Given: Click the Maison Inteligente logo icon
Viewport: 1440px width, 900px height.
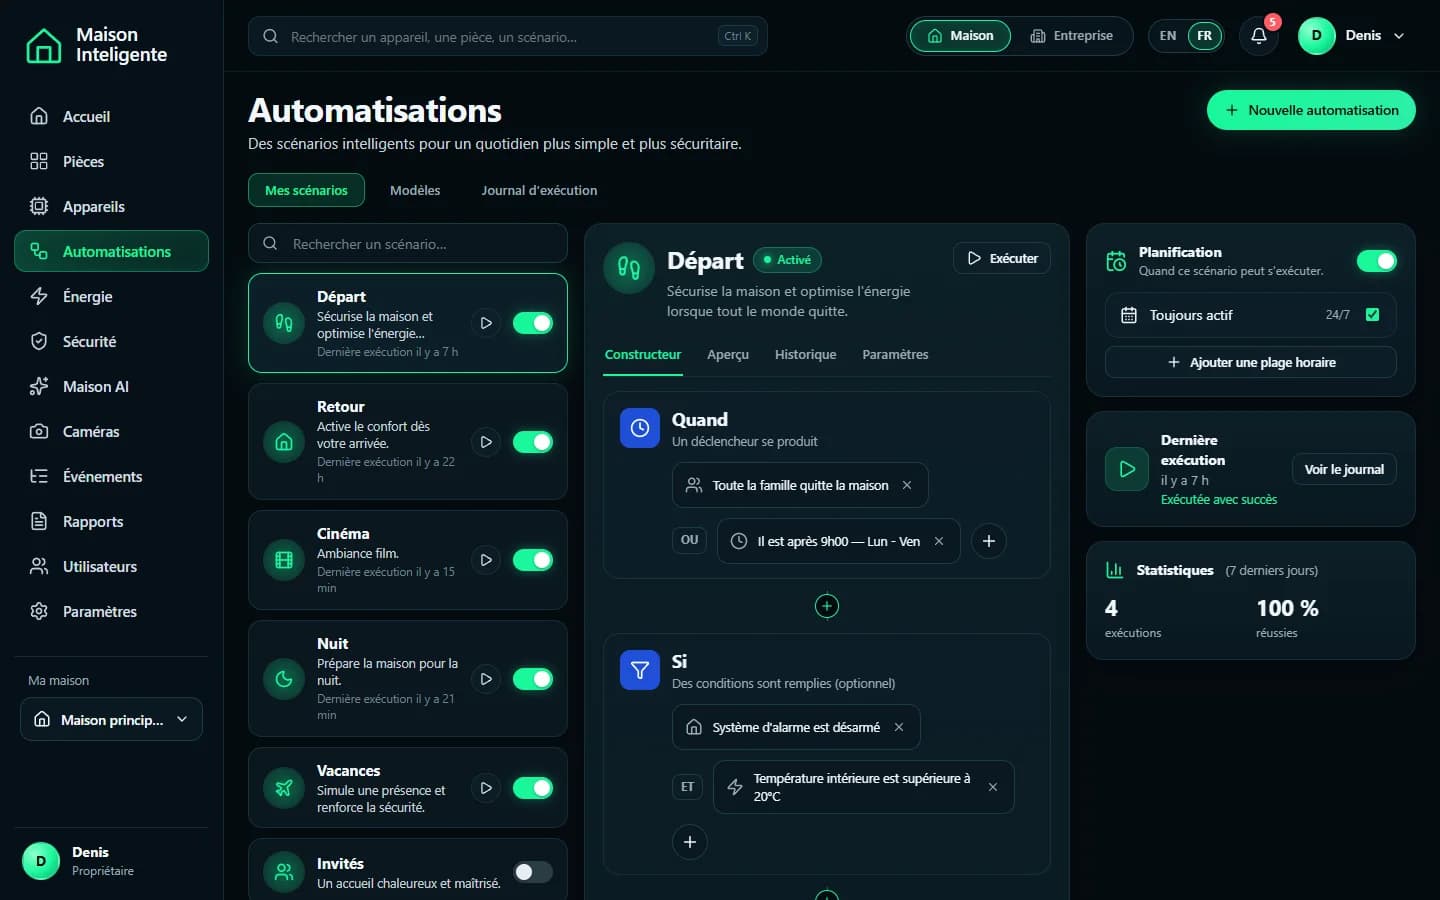Looking at the screenshot, I should (x=43, y=45).
